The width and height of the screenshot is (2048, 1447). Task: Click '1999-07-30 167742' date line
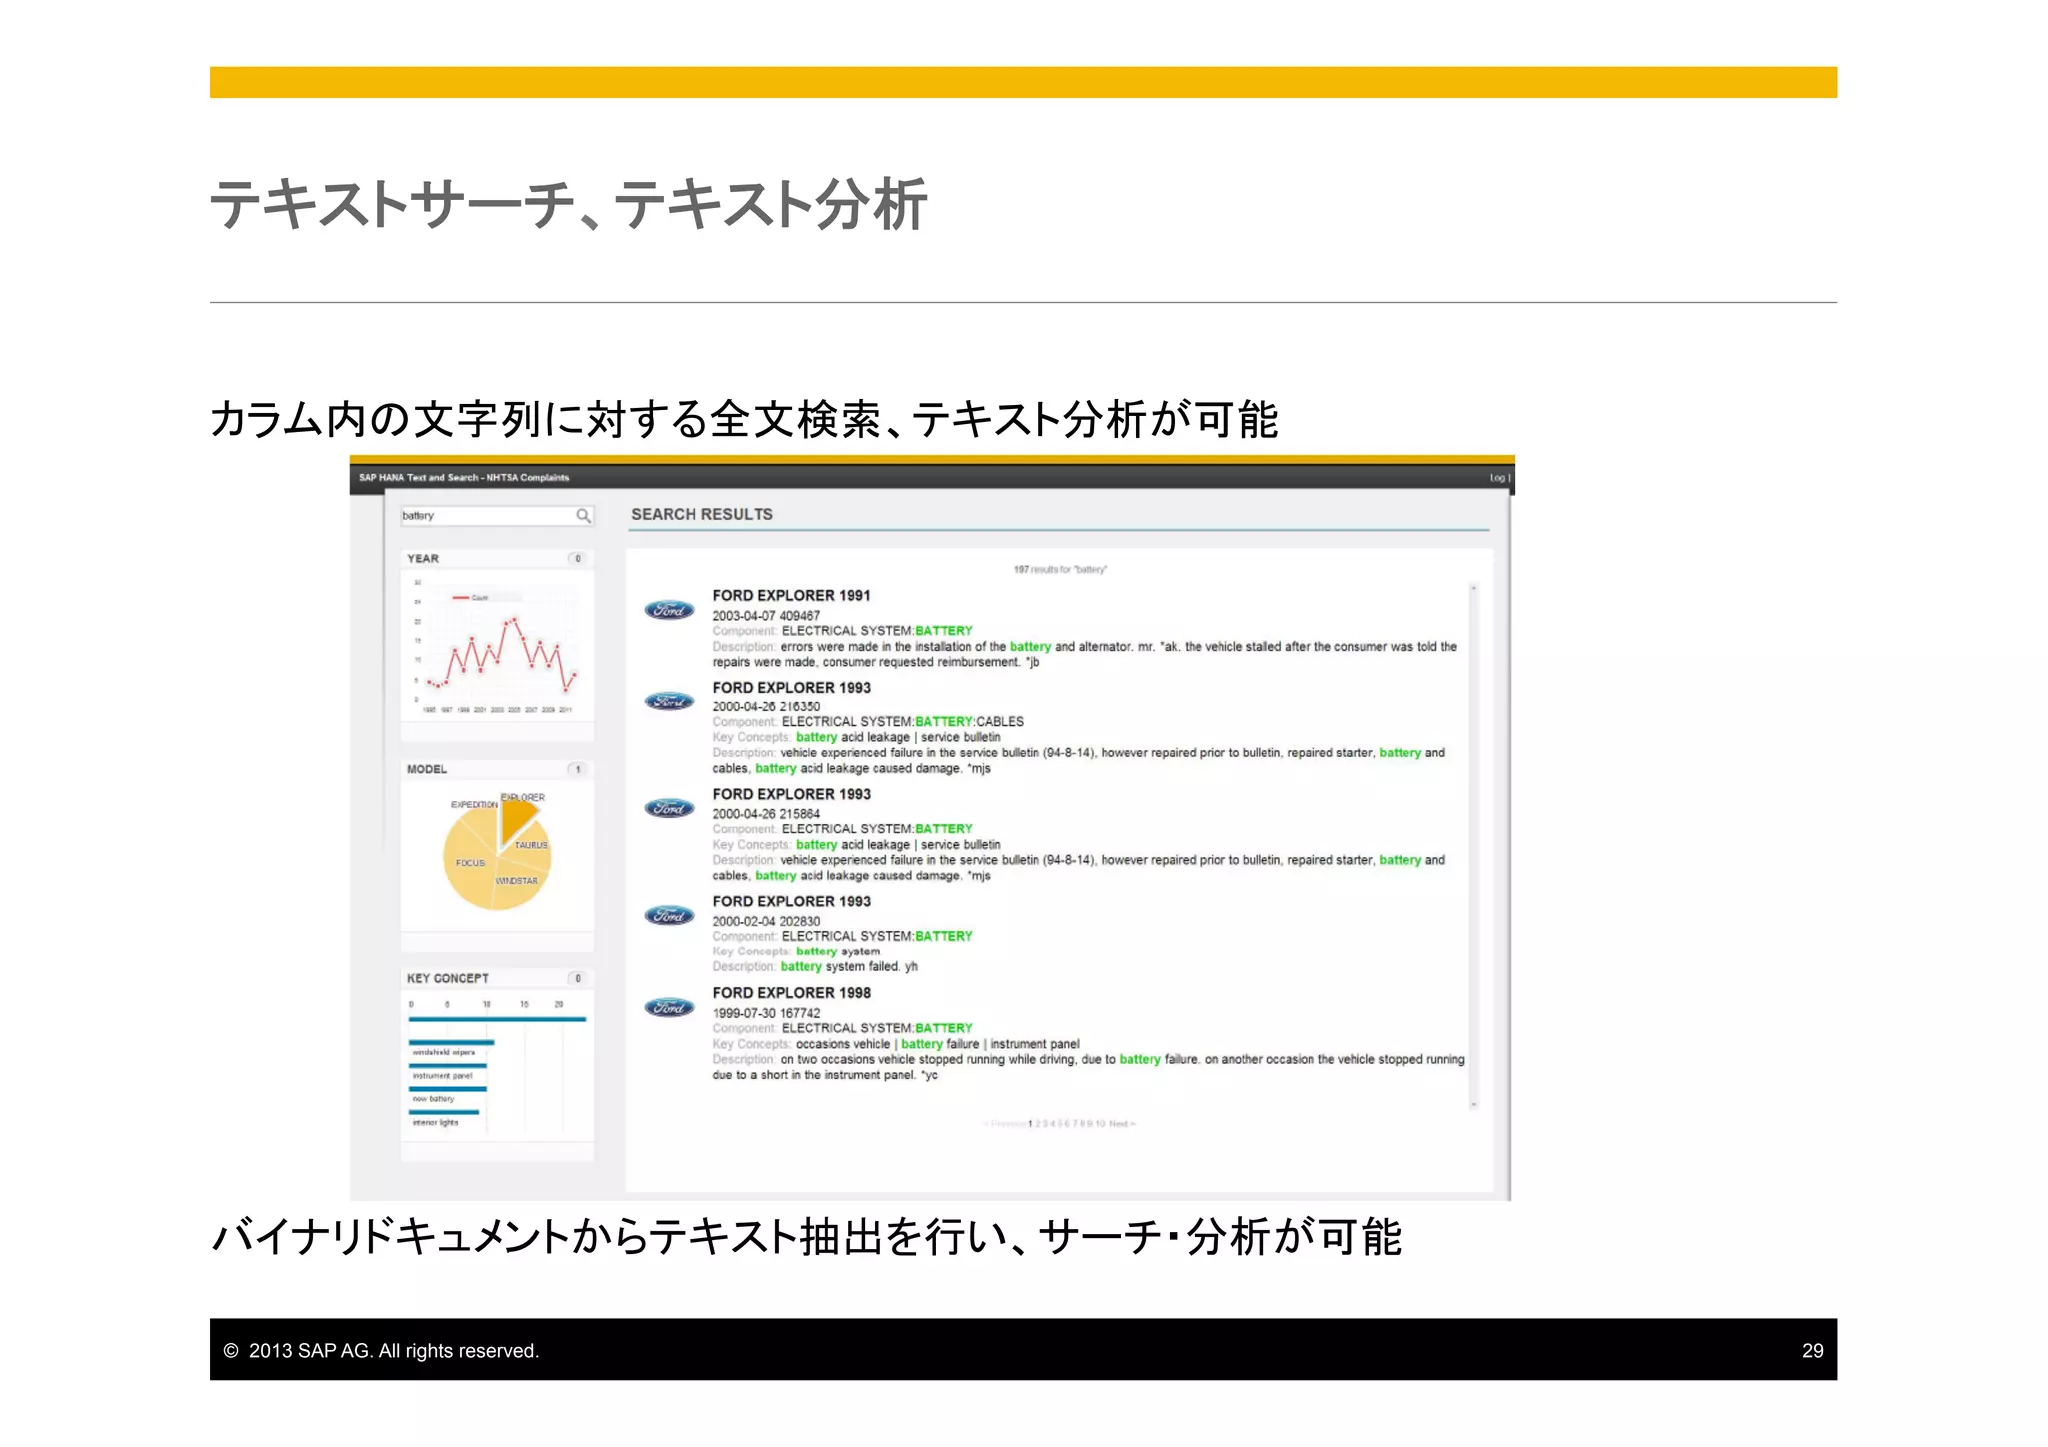pos(765,1013)
